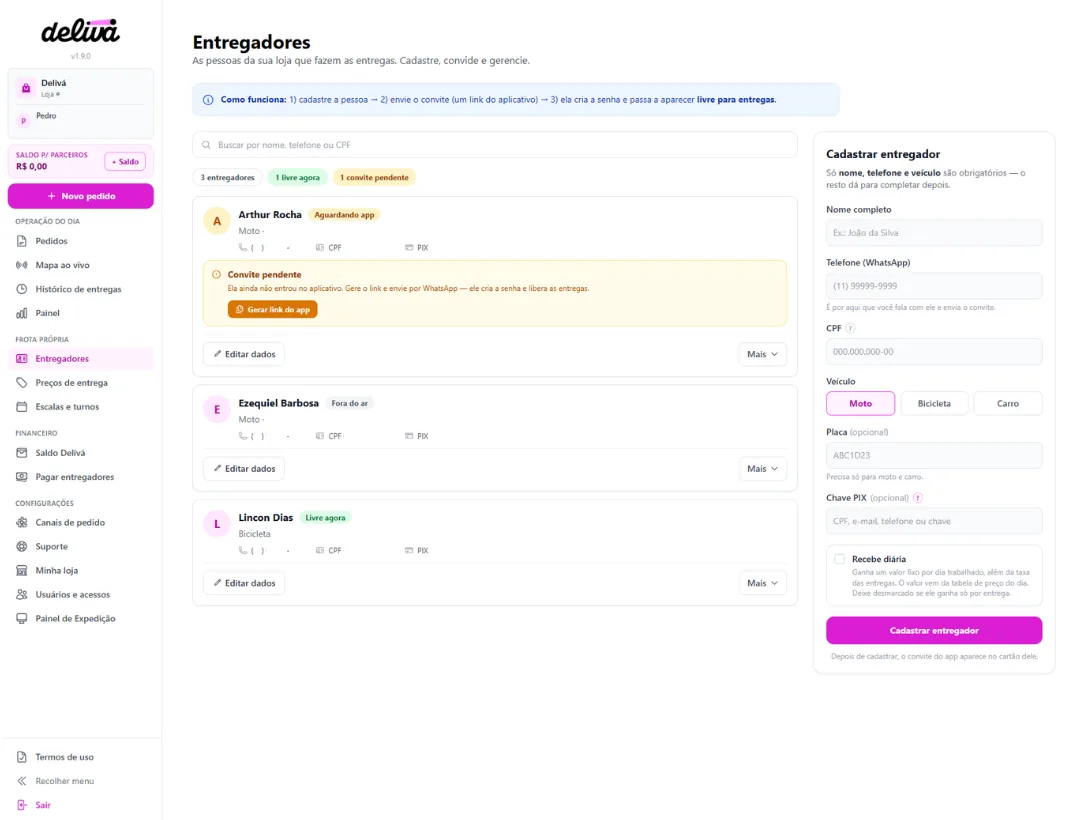1080x820 pixels.
Task: Expand Mais dropdown for Ezequiel Barbosa
Action: pyautogui.click(x=762, y=469)
